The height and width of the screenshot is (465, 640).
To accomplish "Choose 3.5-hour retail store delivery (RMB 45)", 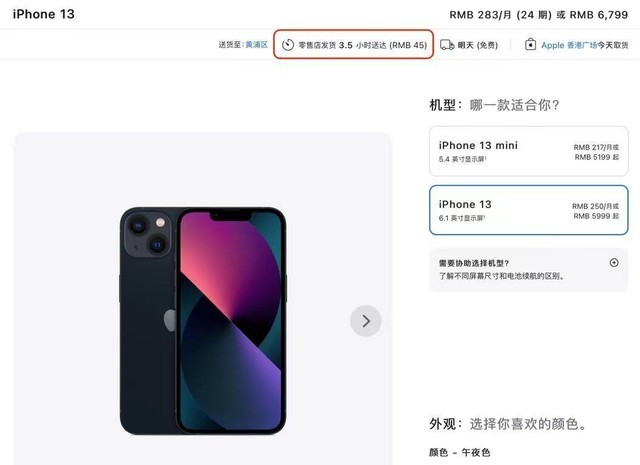I will click(x=353, y=44).
